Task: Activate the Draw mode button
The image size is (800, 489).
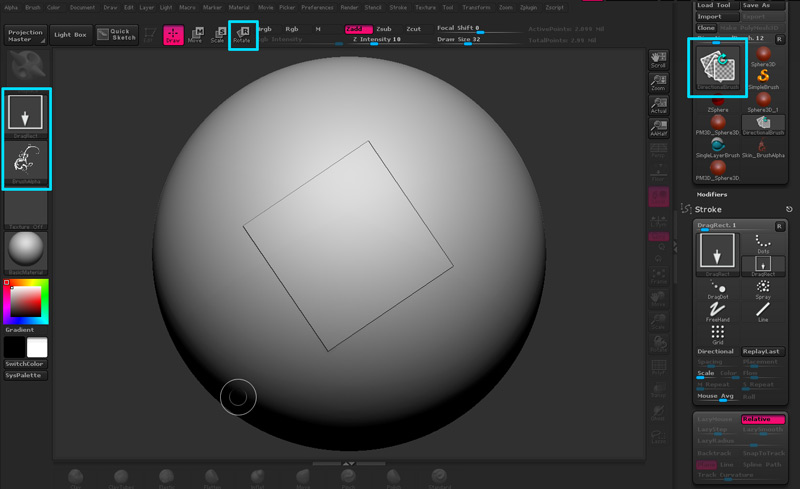Action: (173, 35)
